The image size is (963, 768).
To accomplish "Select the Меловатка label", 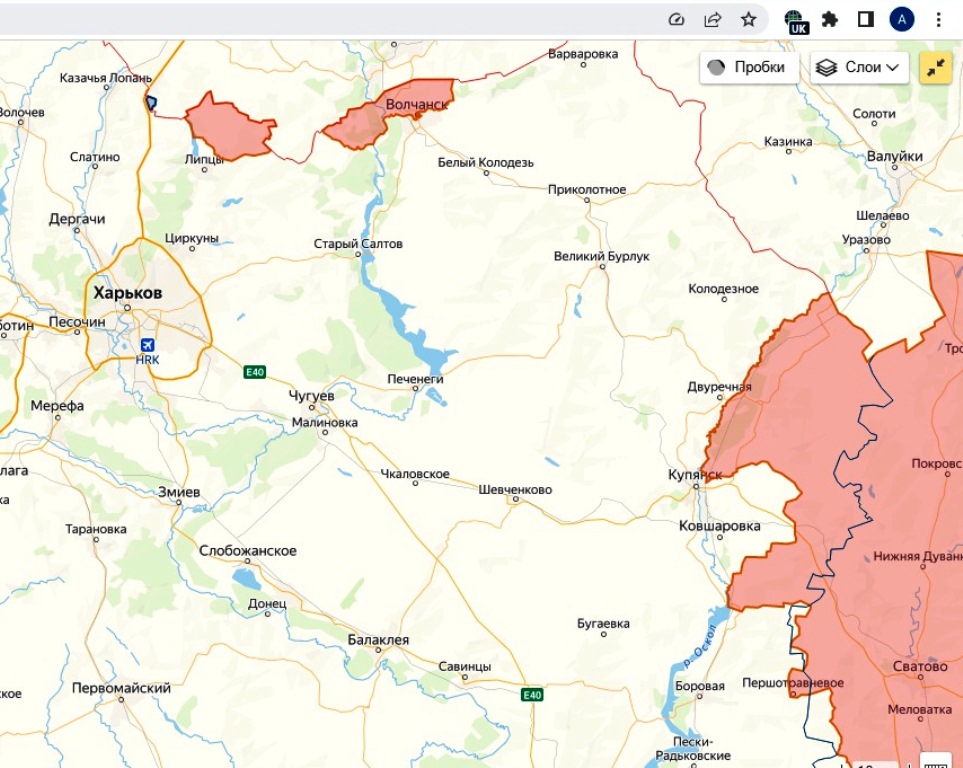I will 919,709.
